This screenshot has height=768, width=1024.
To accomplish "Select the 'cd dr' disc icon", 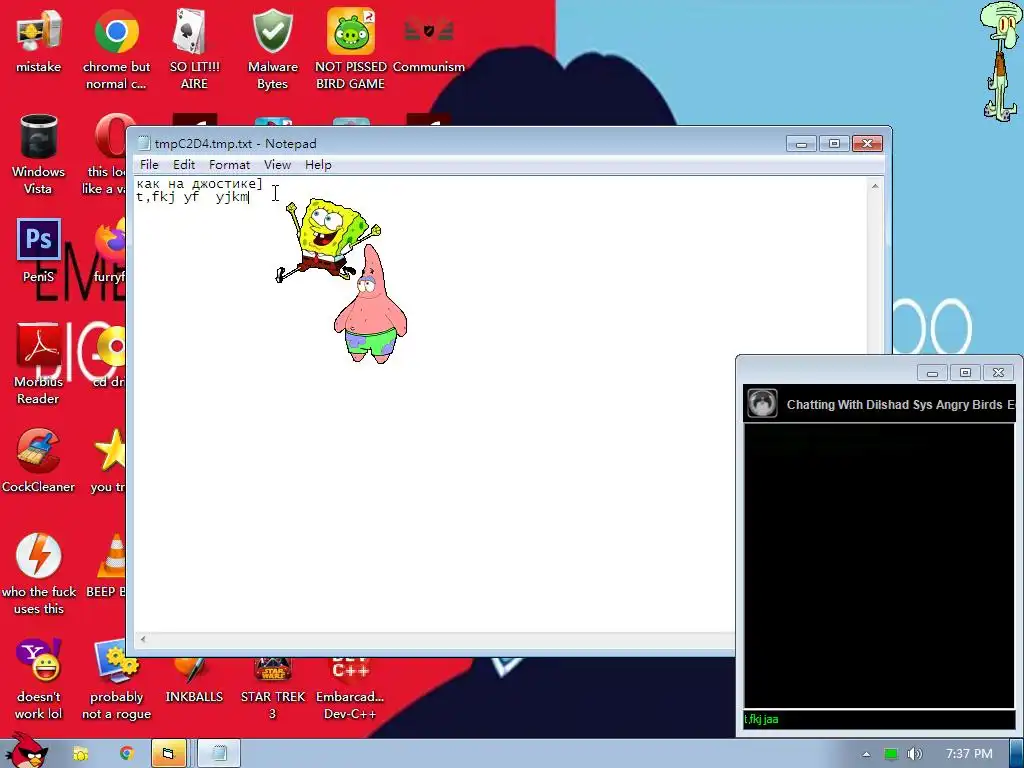I will pos(110,356).
